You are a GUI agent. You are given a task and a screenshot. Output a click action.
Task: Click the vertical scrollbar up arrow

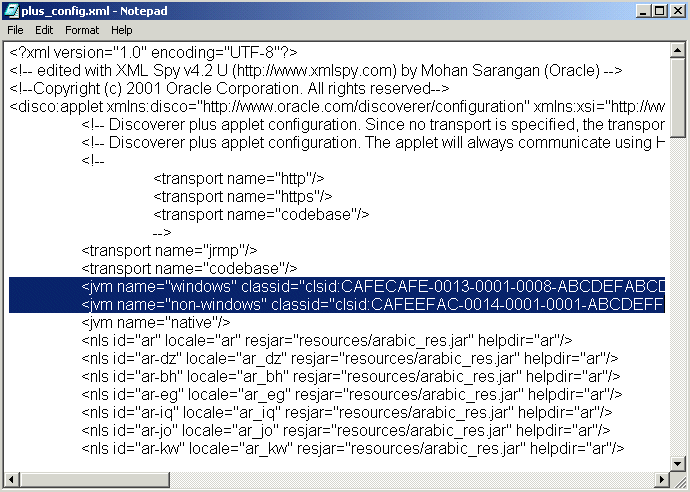click(678, 50)
